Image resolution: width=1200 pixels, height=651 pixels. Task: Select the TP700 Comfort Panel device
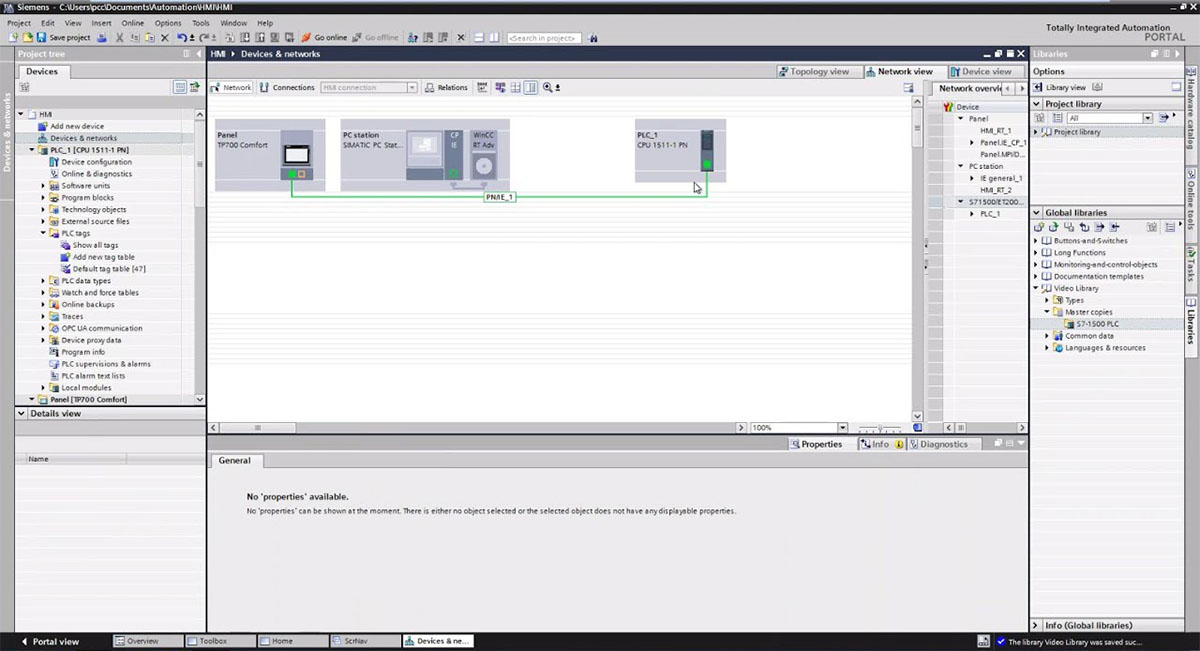(x=270, y=155)
